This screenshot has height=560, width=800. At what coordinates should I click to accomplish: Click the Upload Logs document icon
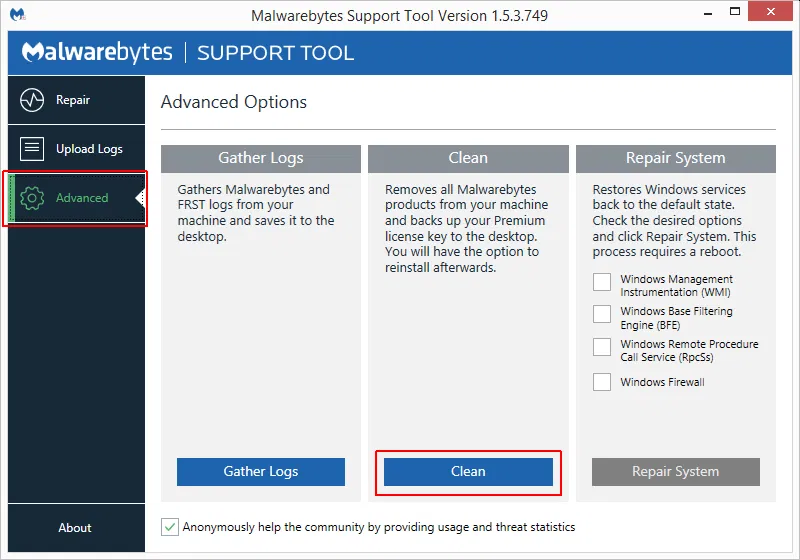point(32,149)
